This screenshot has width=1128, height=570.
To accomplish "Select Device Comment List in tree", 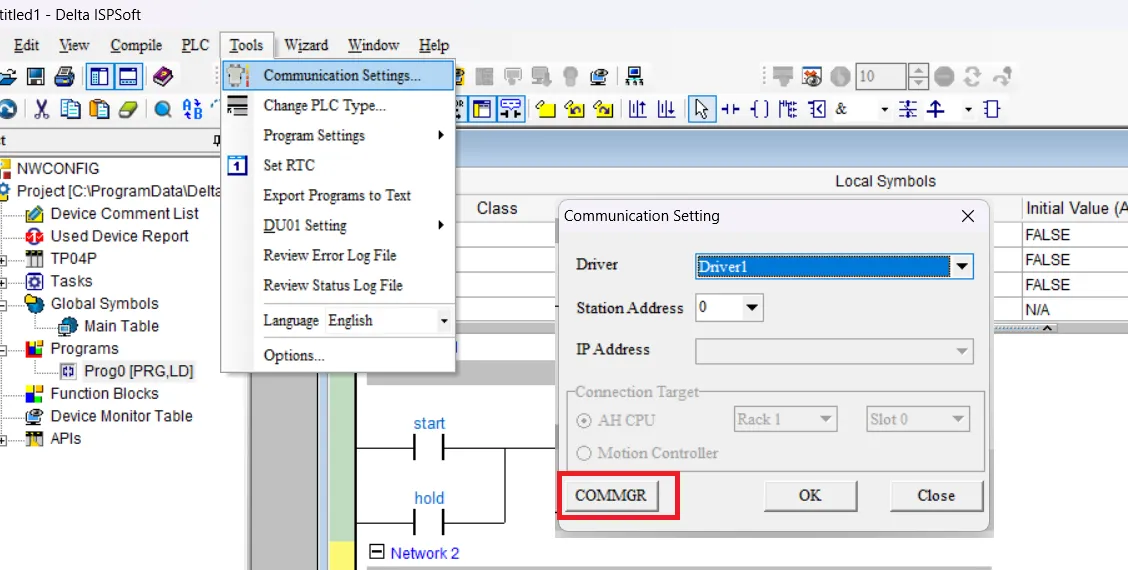I will (x=124, y=214).
